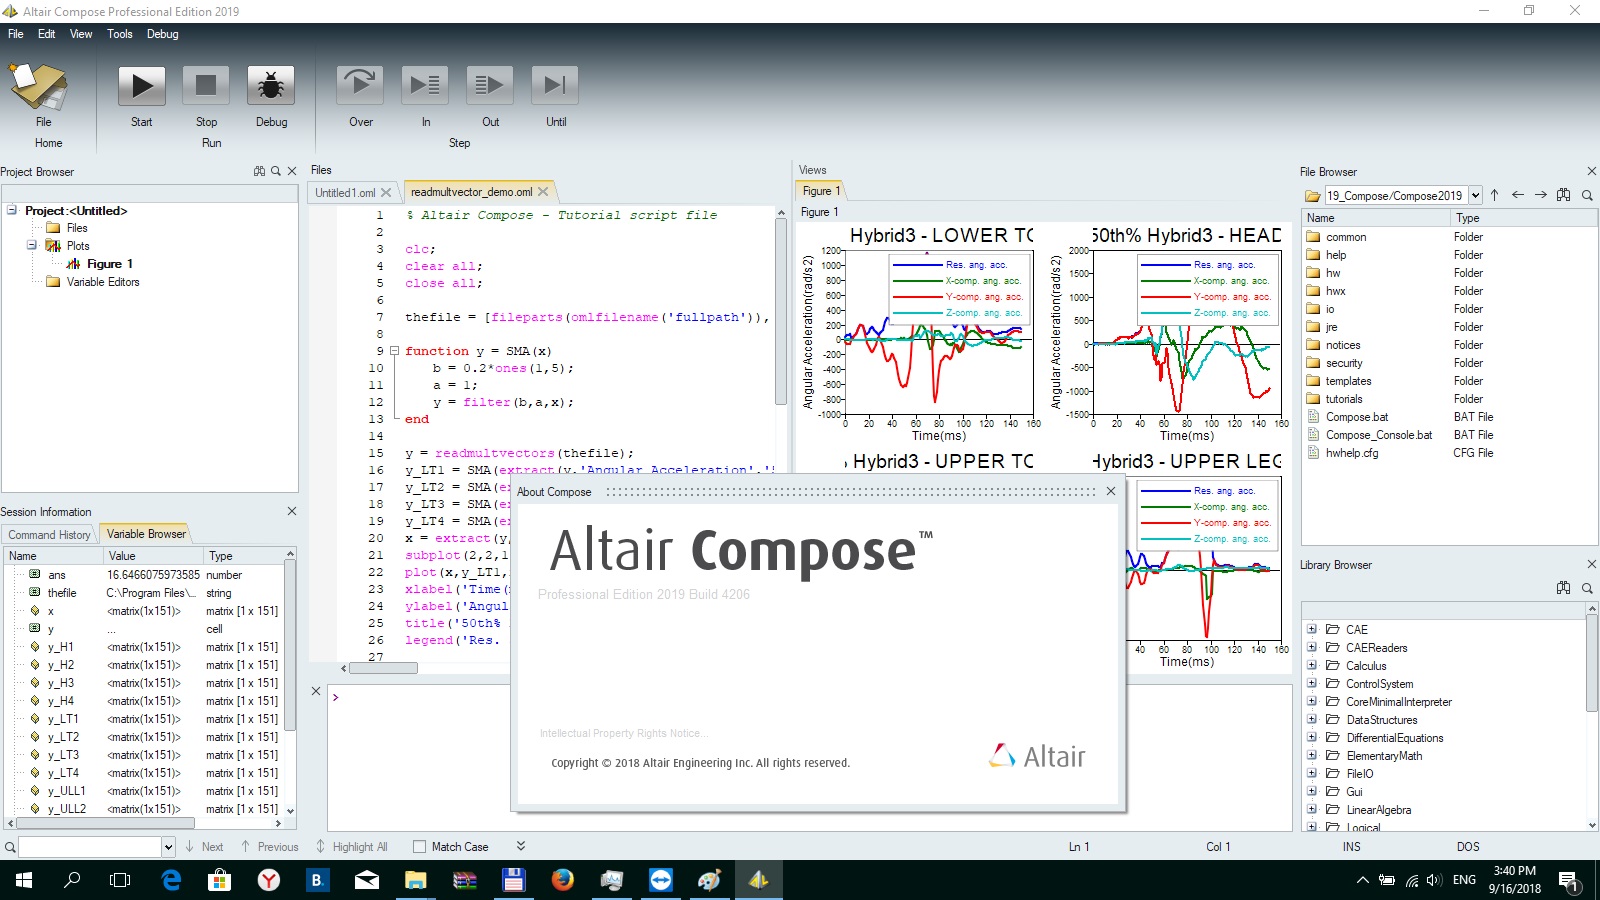Select Figure 1 in project tree

(109, 264)
